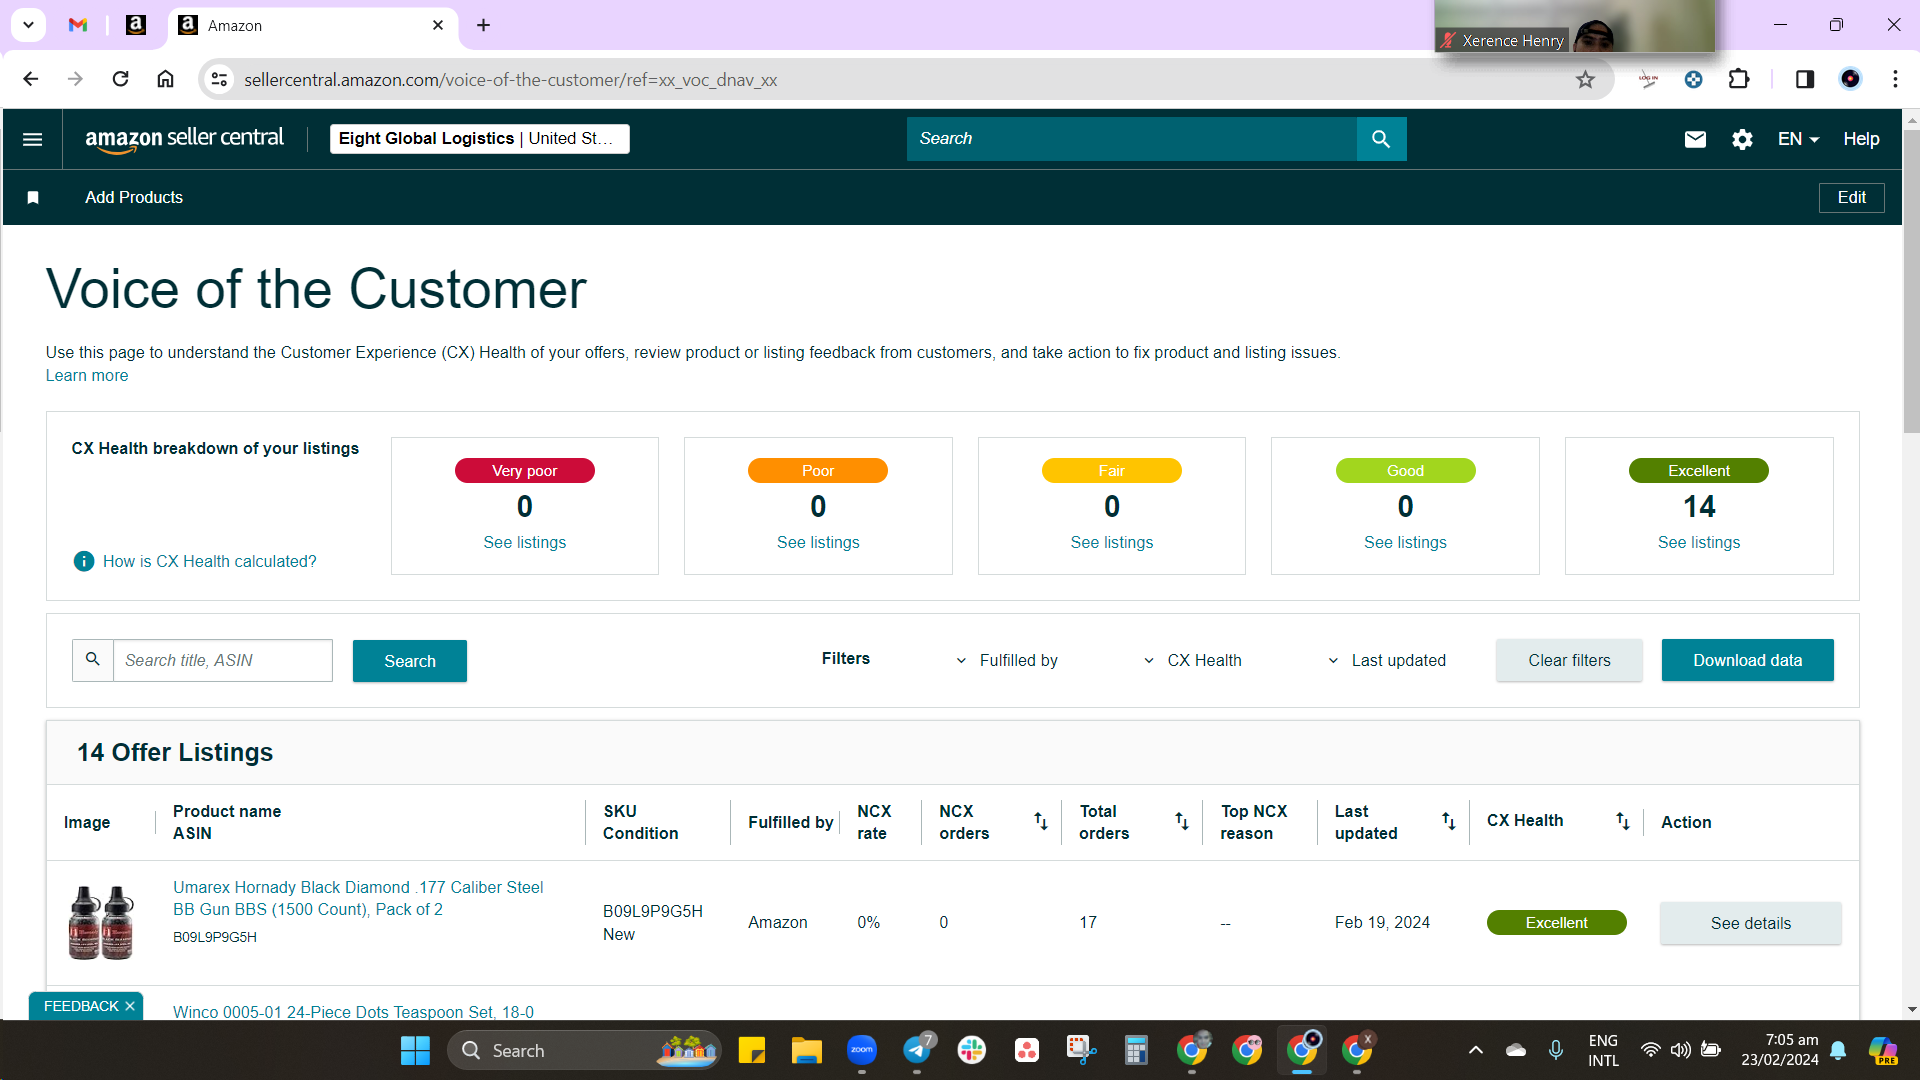This screenshot has height=1080, width=1920.
Task: Click the Clear filters button
Action: click(x=1569, y=660)
